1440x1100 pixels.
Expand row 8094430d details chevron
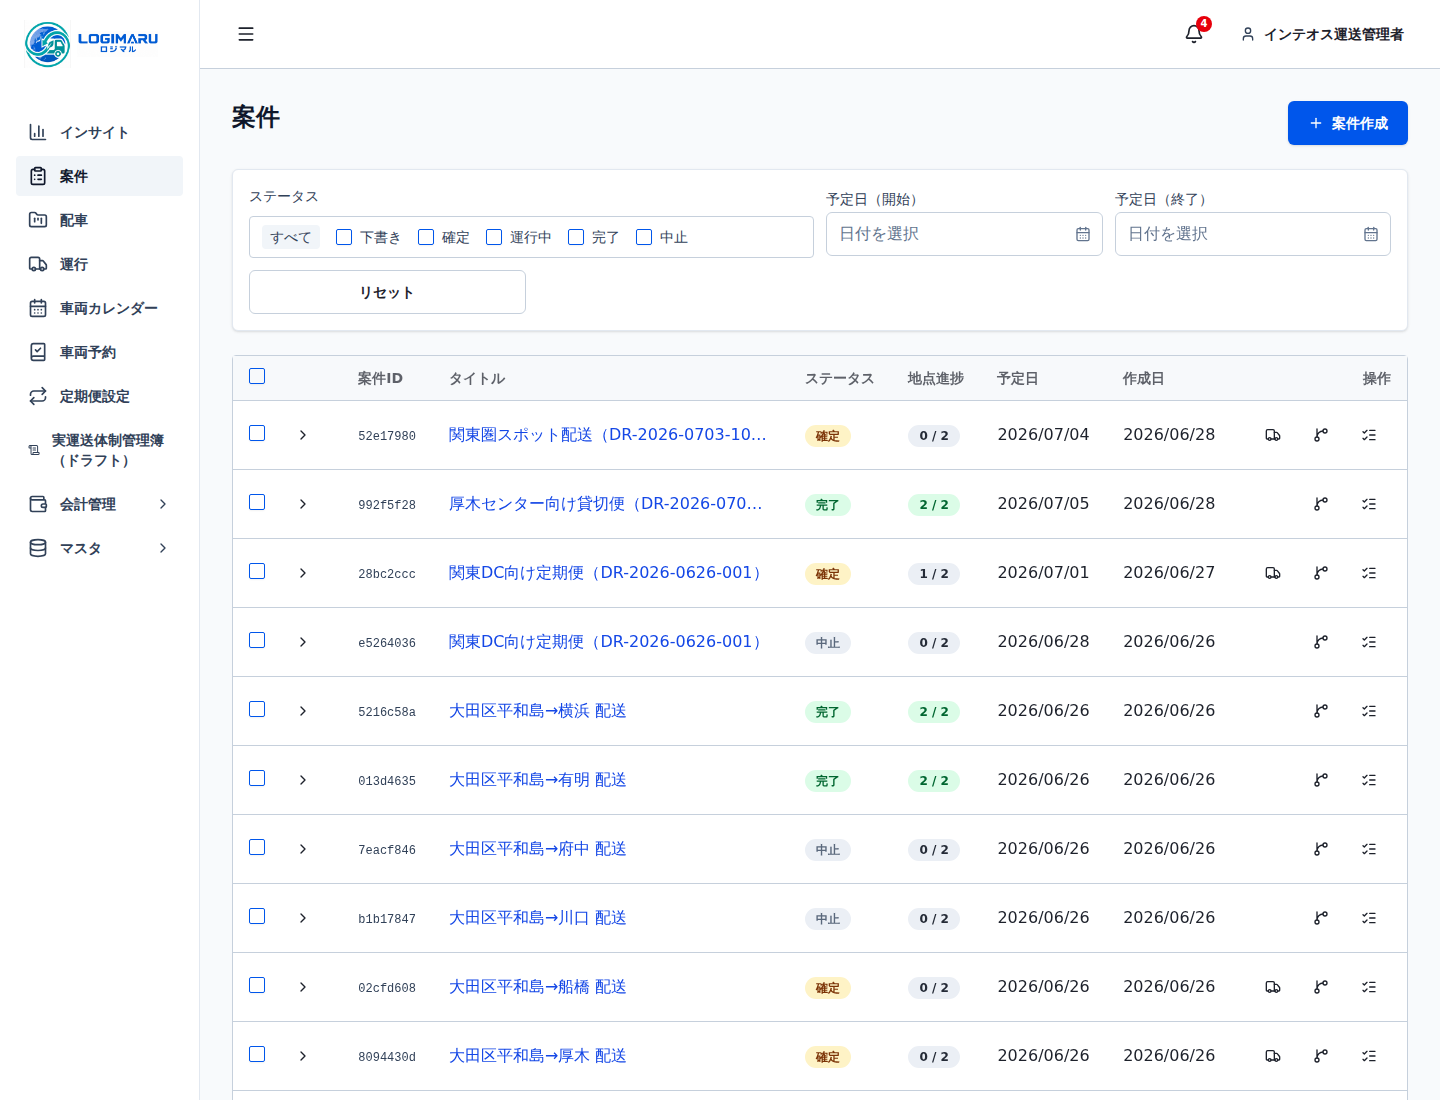303,1056
